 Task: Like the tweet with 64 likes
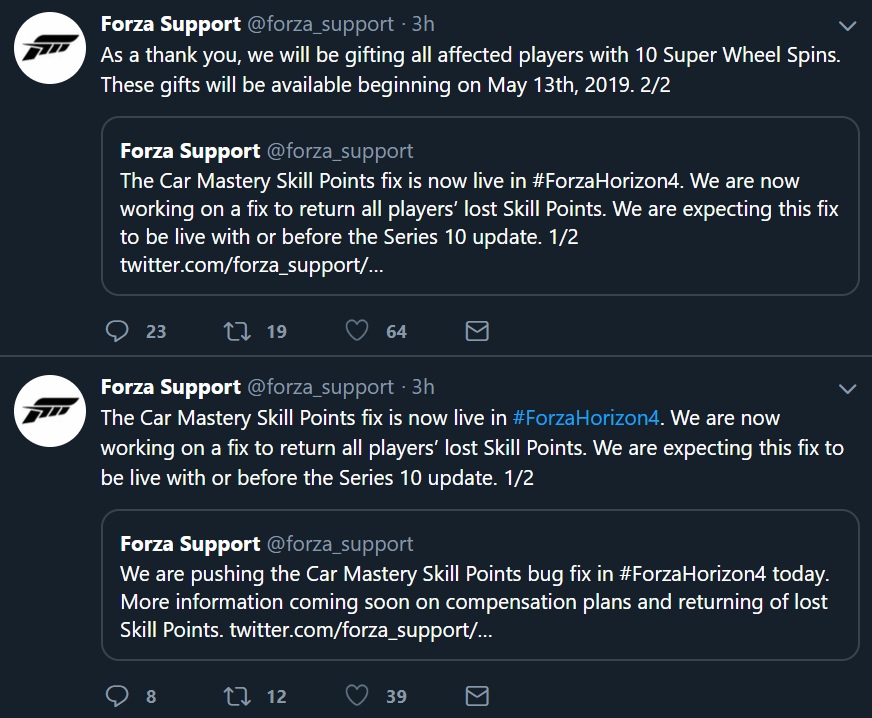pyautogui.click(x=357, y=331)
